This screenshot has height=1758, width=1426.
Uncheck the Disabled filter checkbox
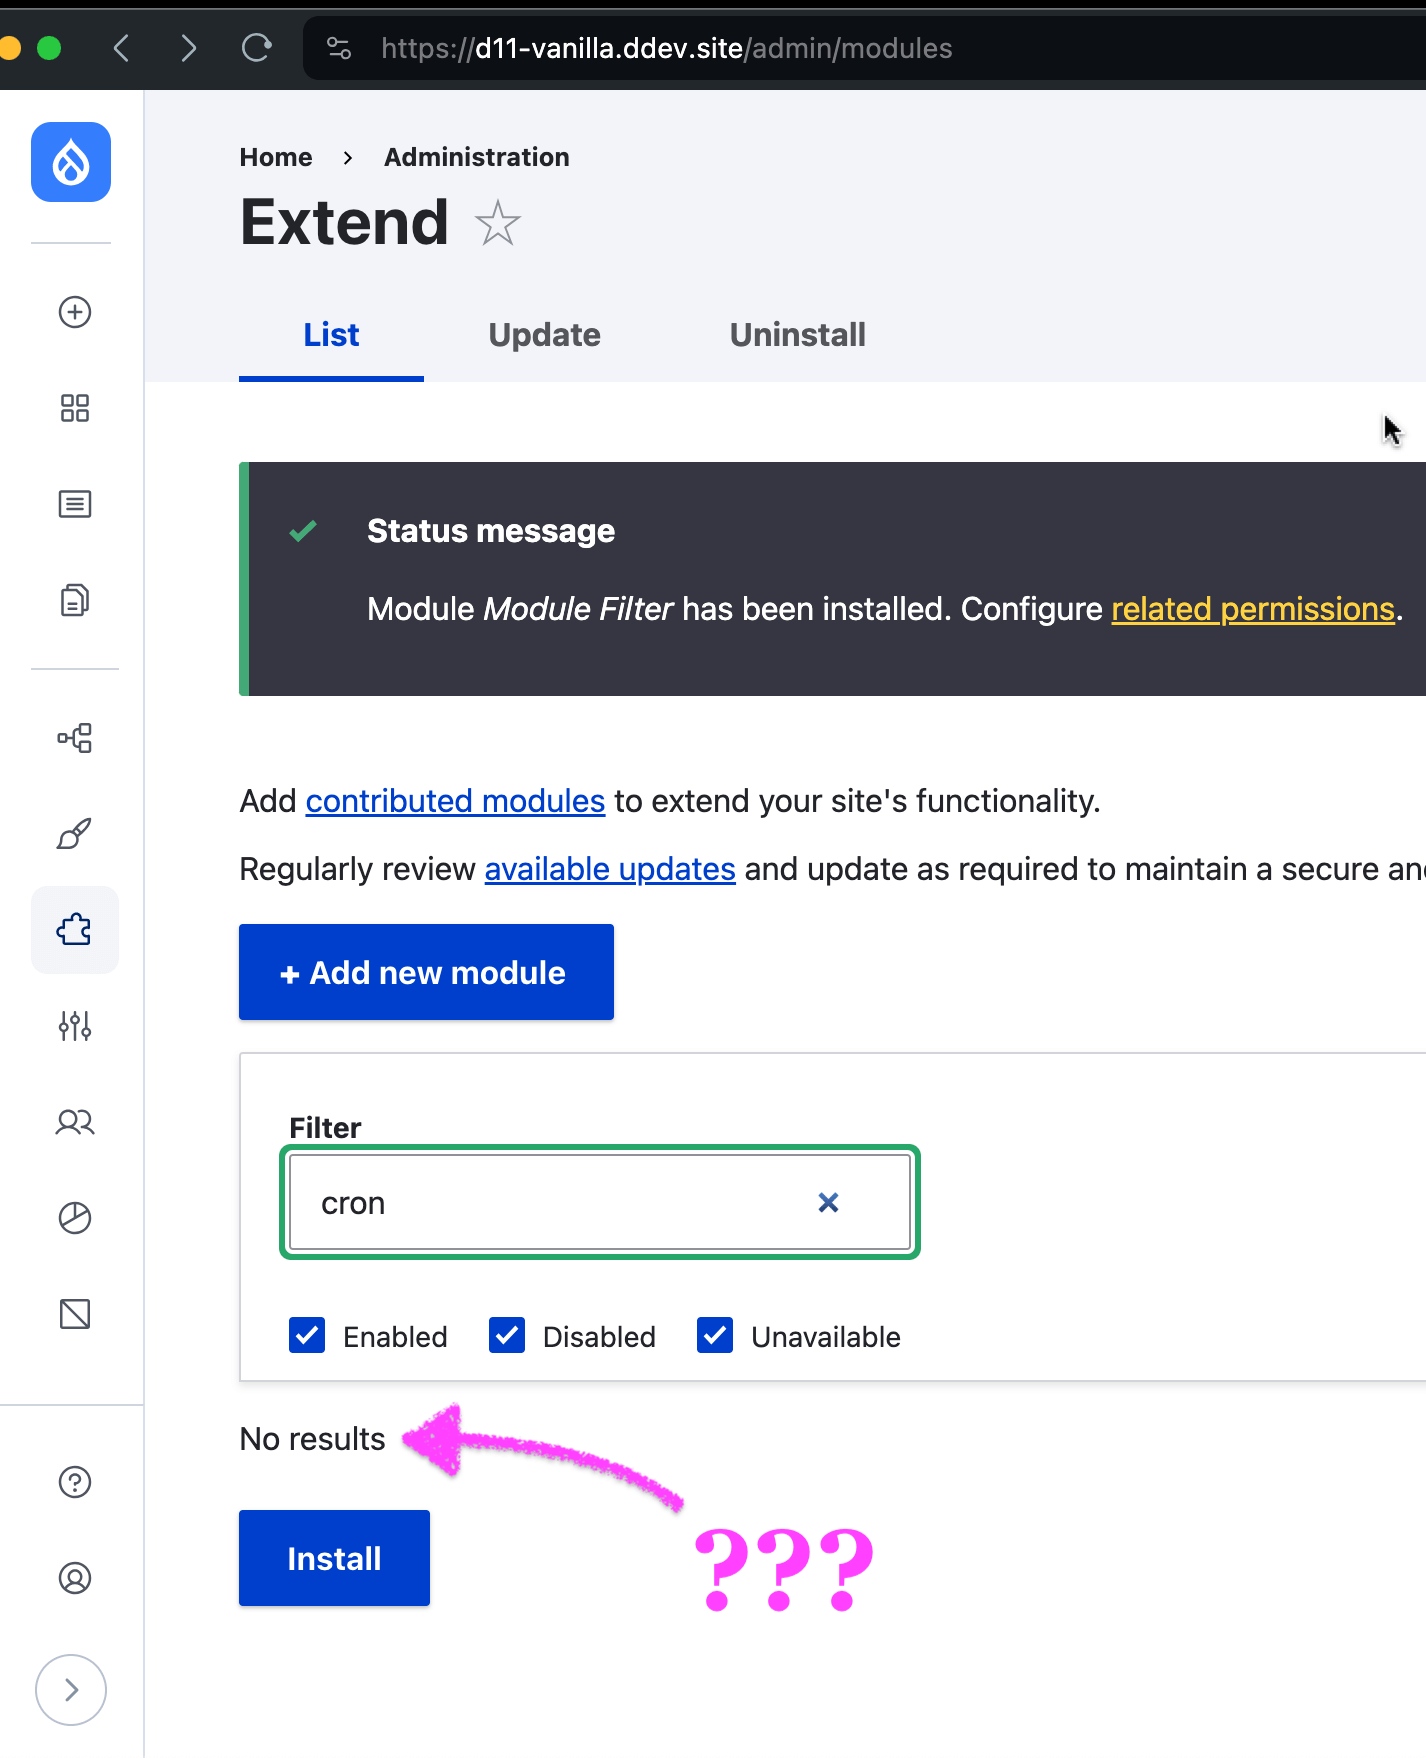tap(507, 1335)
